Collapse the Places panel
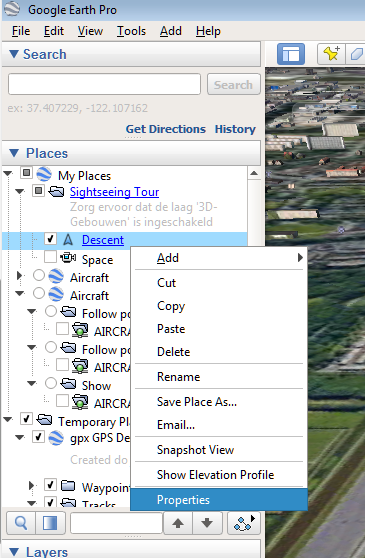 (14, 153)
